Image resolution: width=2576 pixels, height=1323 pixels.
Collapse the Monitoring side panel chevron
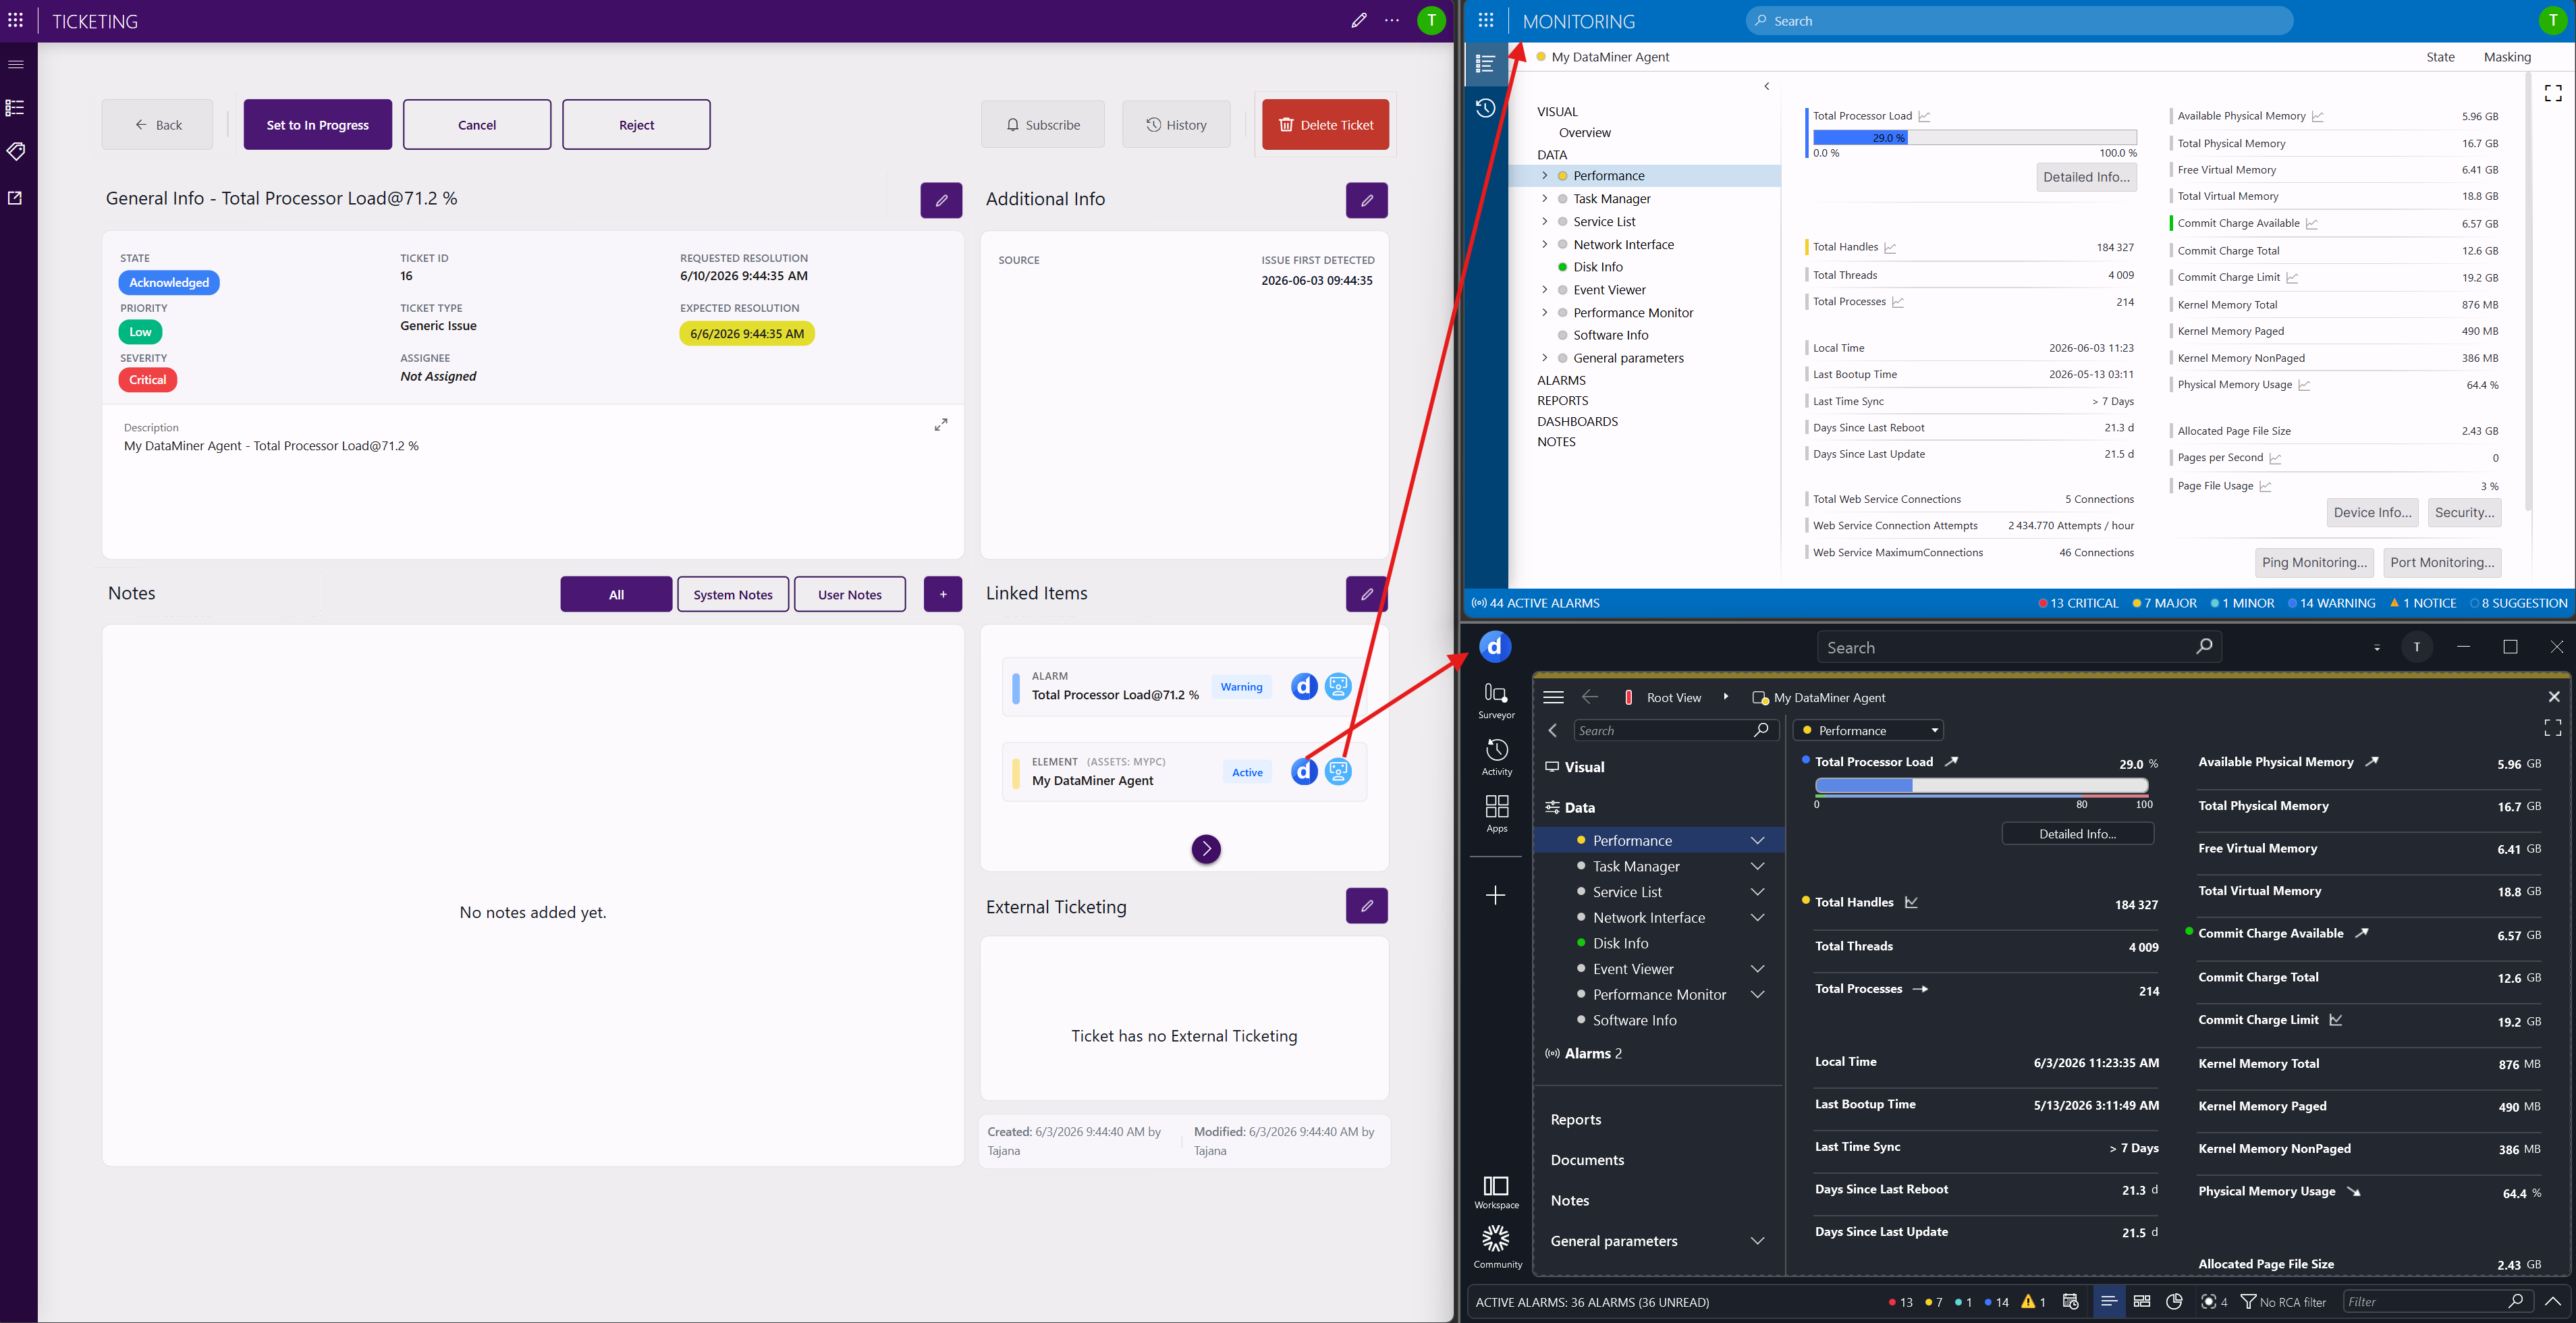1767,86
